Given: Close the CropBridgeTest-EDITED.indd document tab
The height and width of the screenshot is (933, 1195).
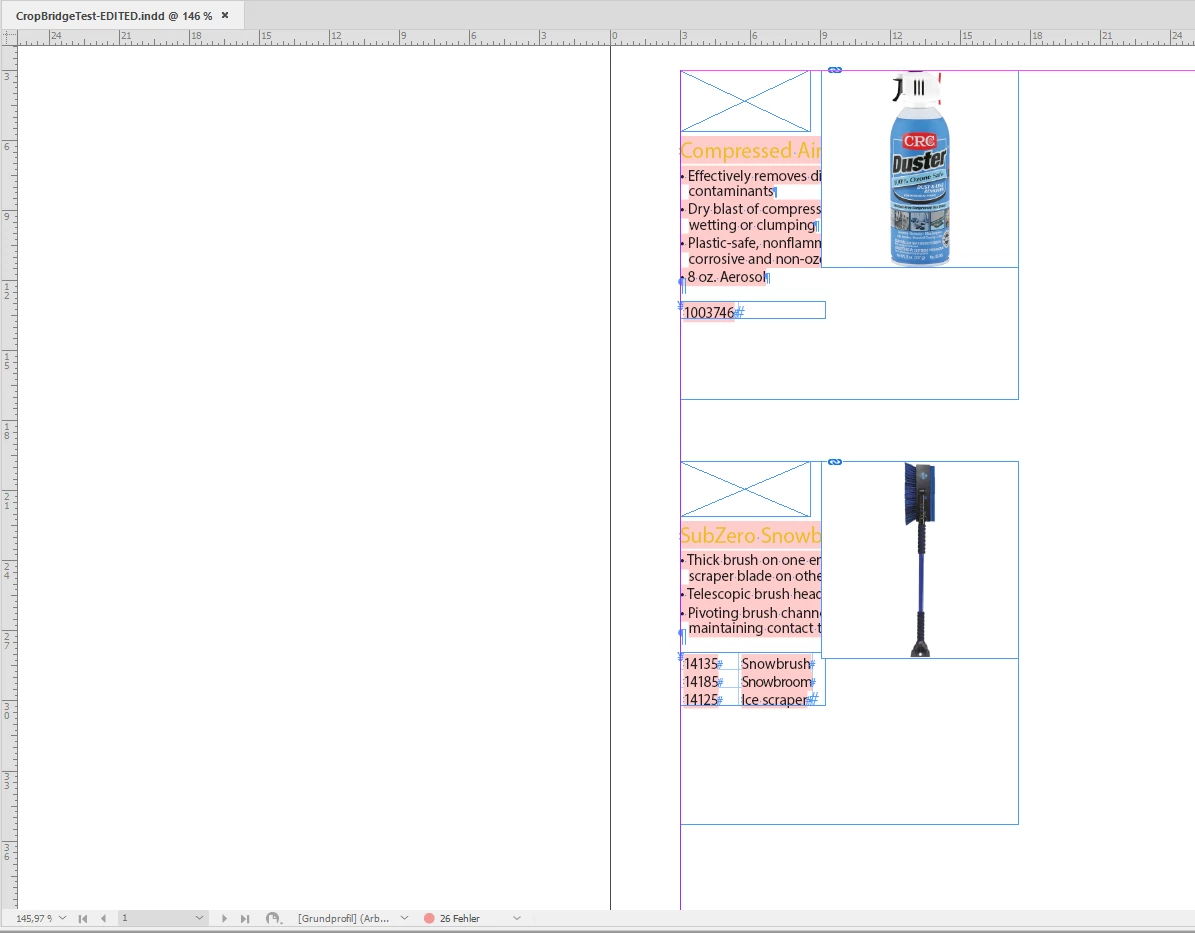Looking at the screenshot, I should [225, 15].
